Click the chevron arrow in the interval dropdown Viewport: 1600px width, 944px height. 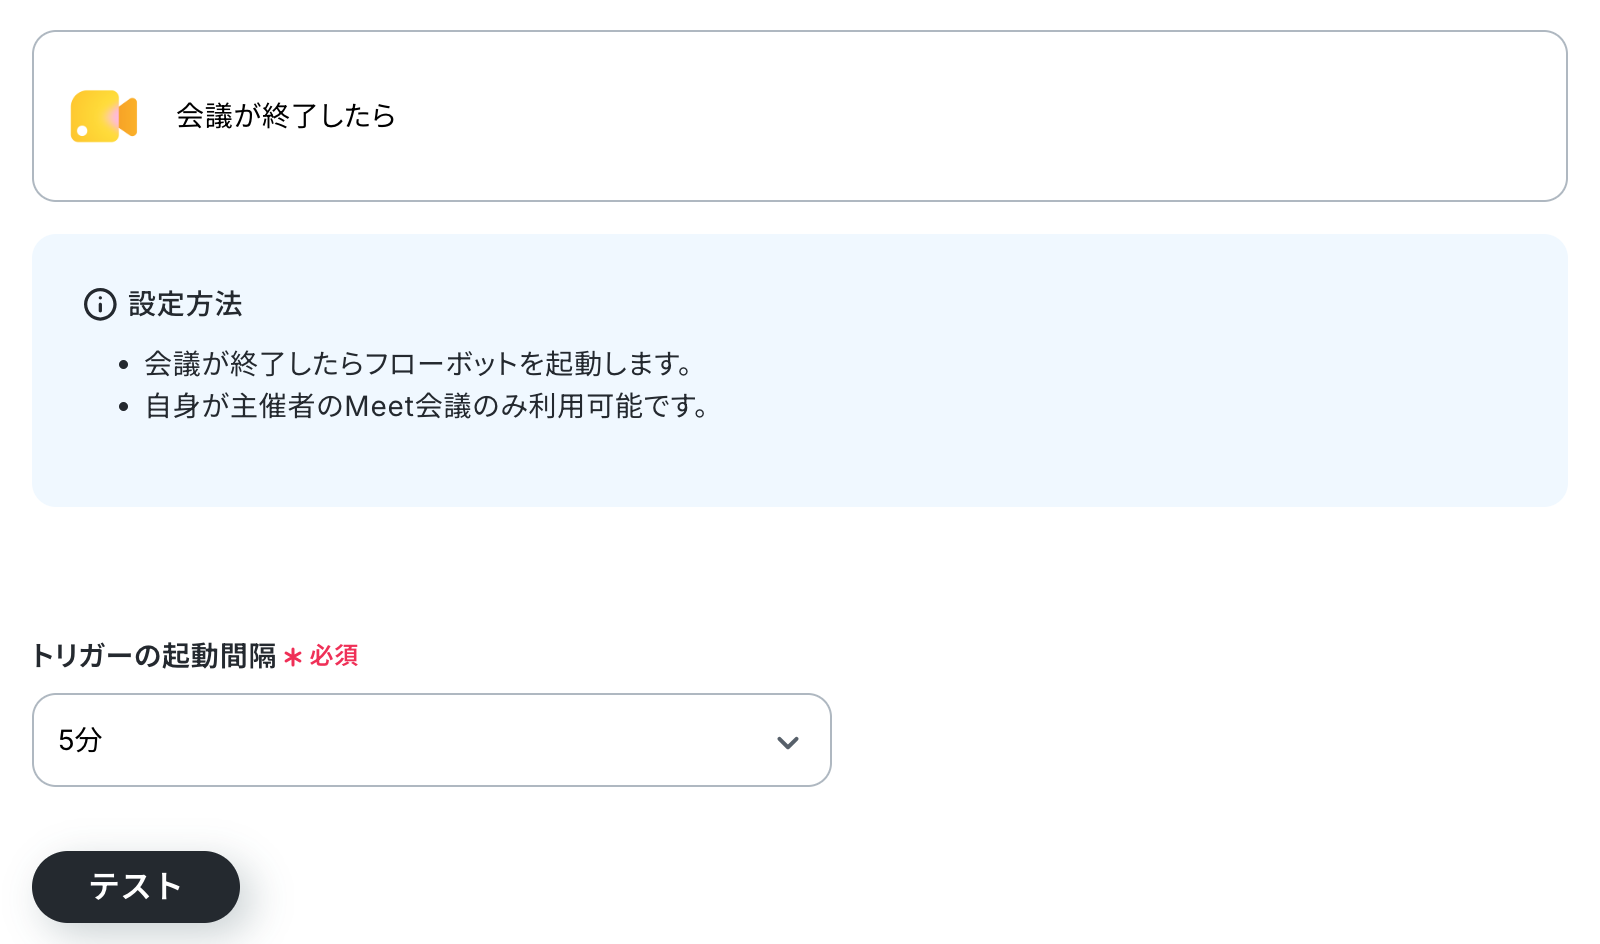pyautogui.click(x=788, y=742)
